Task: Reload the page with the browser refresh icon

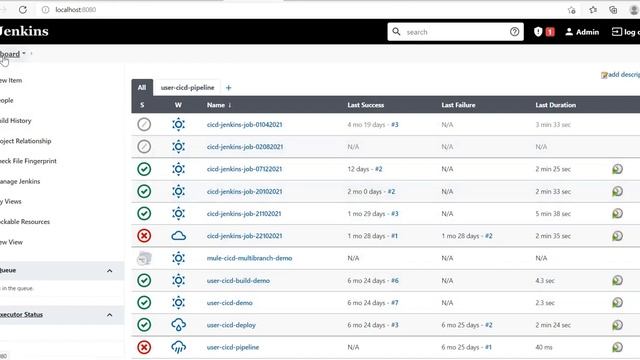Action: 22,9
